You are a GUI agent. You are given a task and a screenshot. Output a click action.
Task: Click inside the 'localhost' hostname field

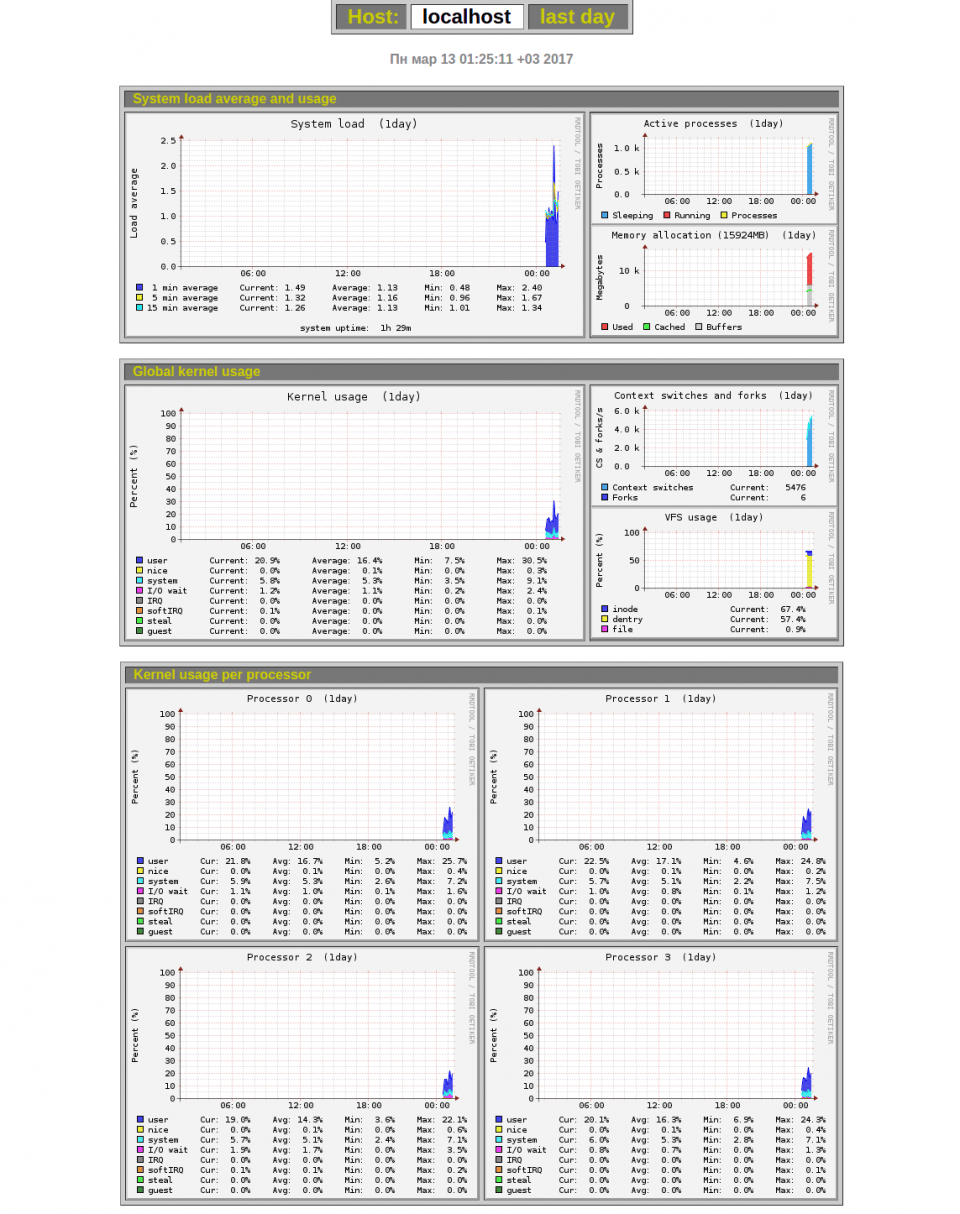[467, 16]
